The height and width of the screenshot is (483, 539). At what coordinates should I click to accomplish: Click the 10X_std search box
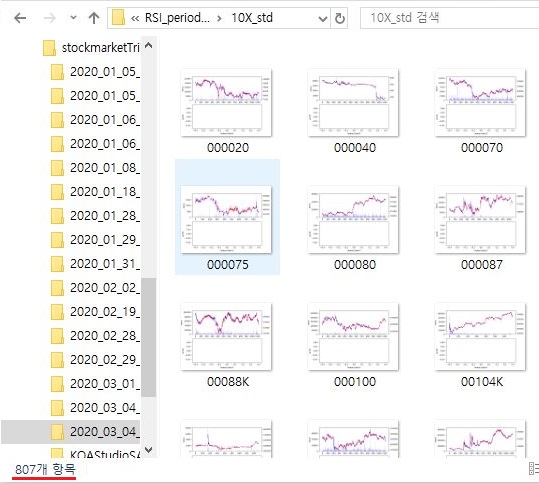click(x=449, y=18)
